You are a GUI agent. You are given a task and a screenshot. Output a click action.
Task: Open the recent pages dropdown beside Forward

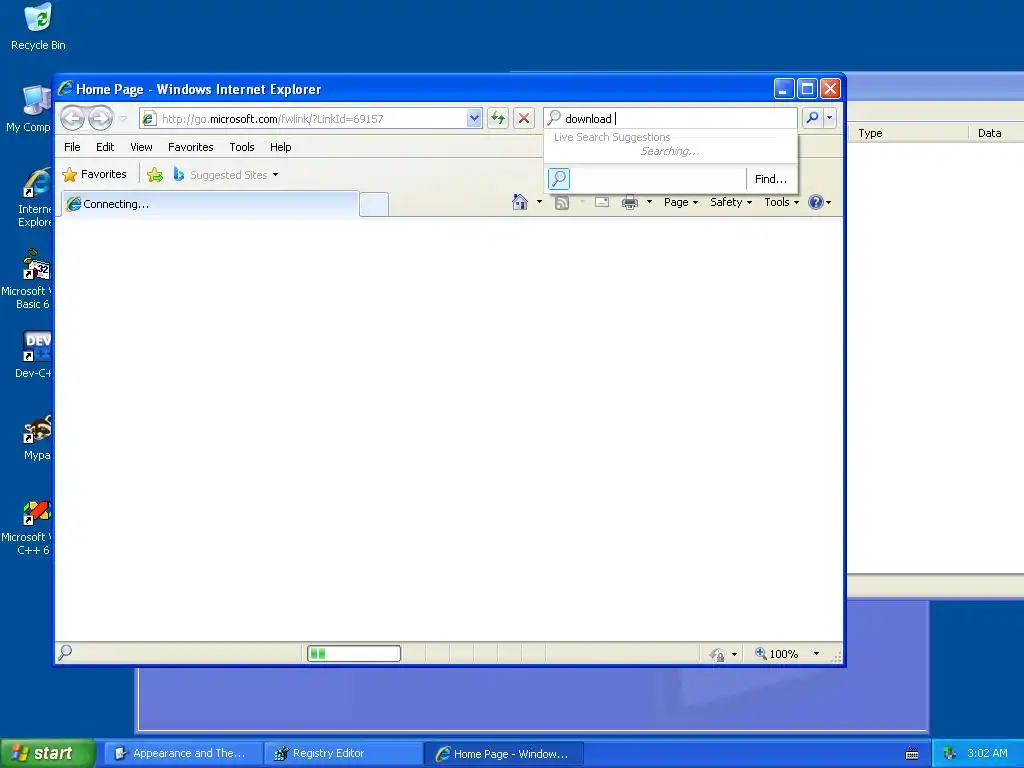pos(123,119)
